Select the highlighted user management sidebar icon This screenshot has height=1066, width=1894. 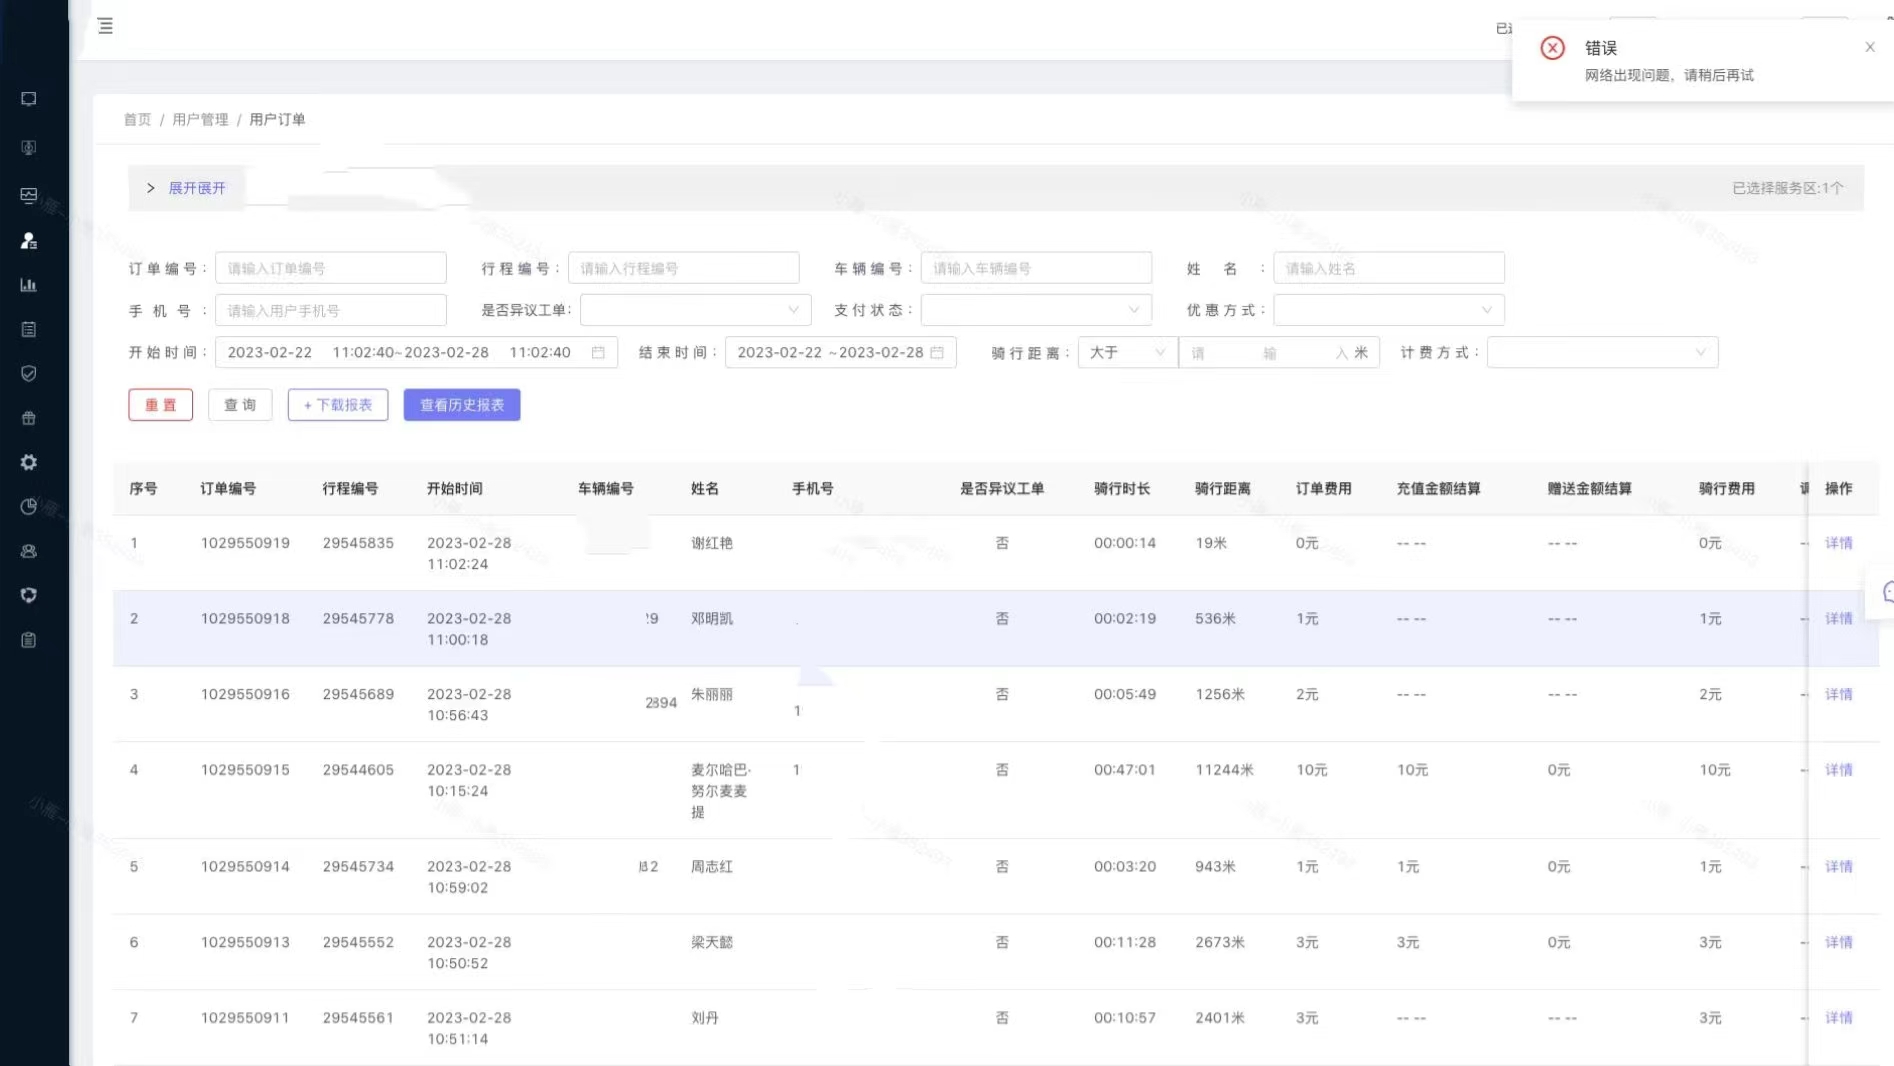tap(29, 241)
